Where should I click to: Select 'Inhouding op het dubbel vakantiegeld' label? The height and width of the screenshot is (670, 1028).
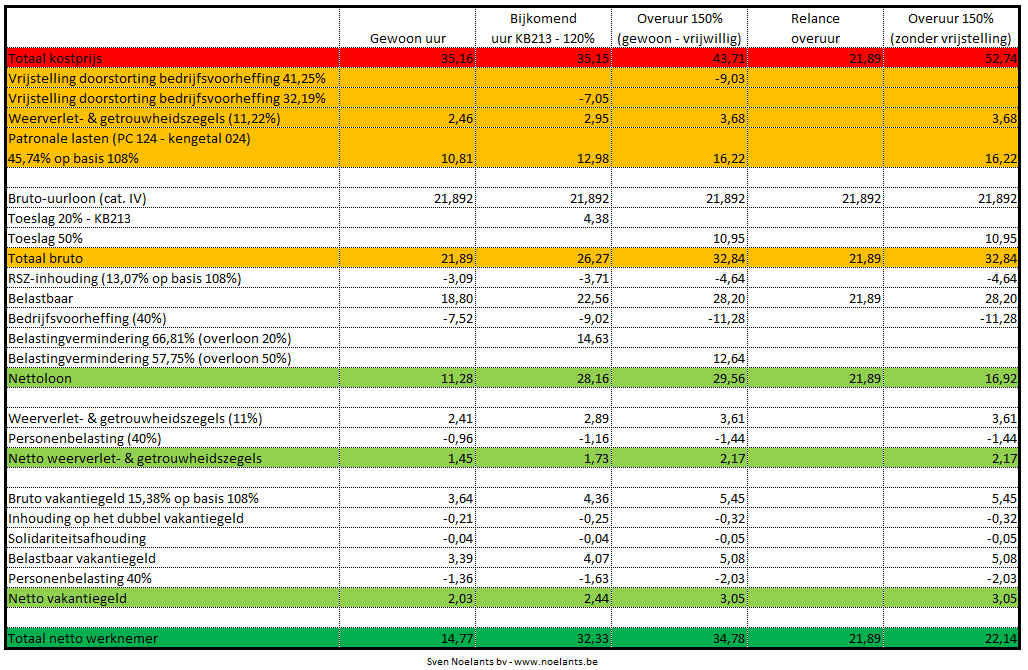point(125,518)
